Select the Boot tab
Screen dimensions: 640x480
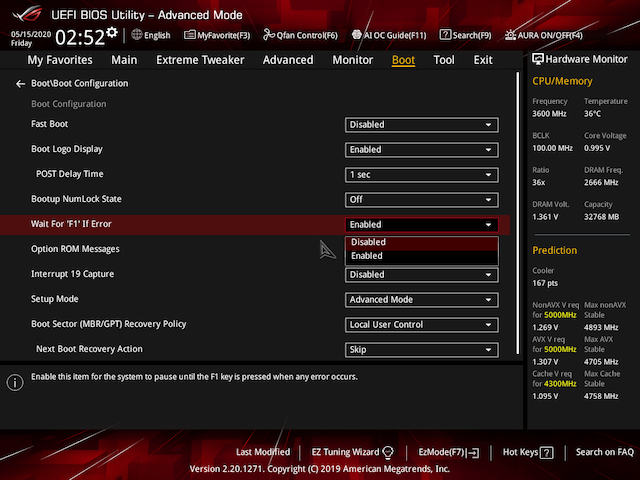point(403,60)
